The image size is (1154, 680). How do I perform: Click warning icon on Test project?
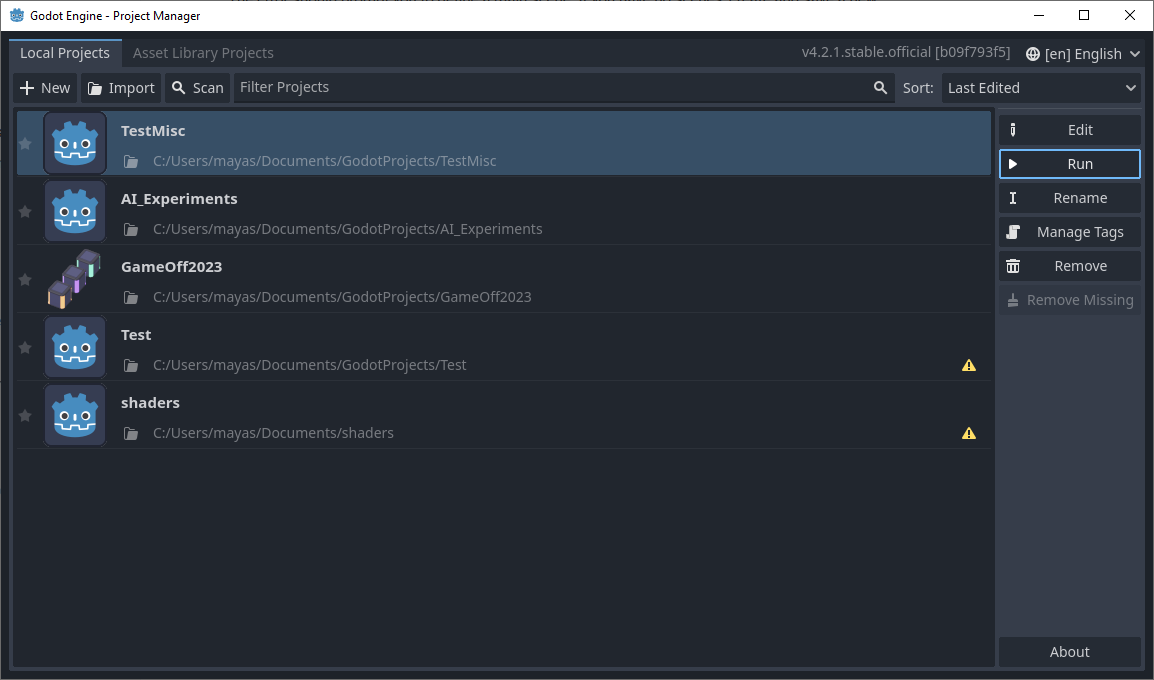click(969, 365)
